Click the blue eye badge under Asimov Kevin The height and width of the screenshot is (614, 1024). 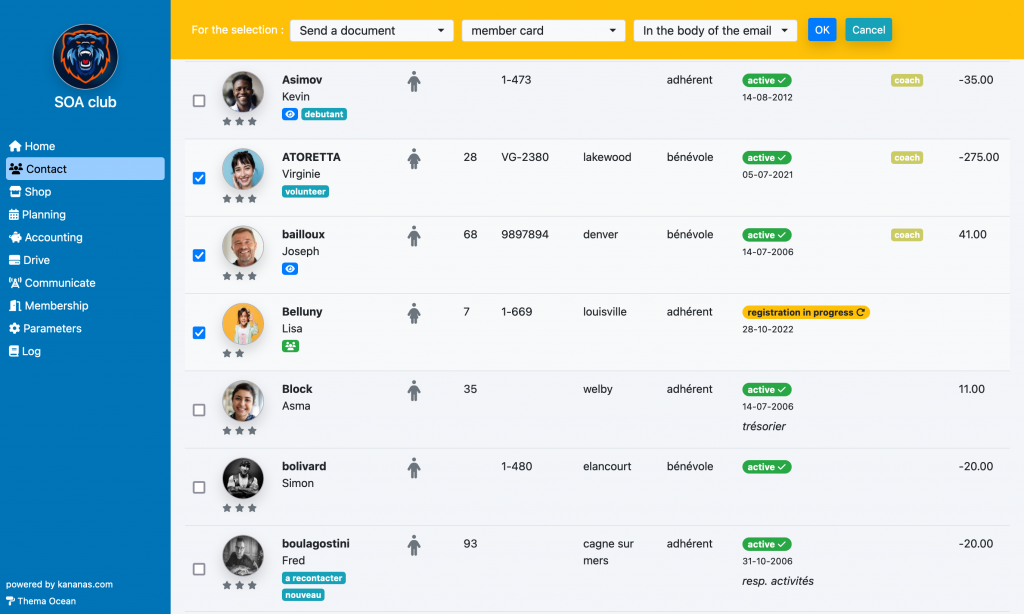290,114
